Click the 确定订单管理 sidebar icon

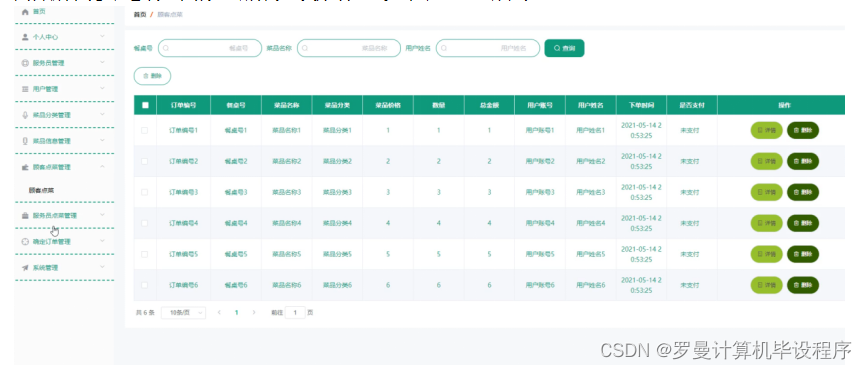[x=25, y=242]
